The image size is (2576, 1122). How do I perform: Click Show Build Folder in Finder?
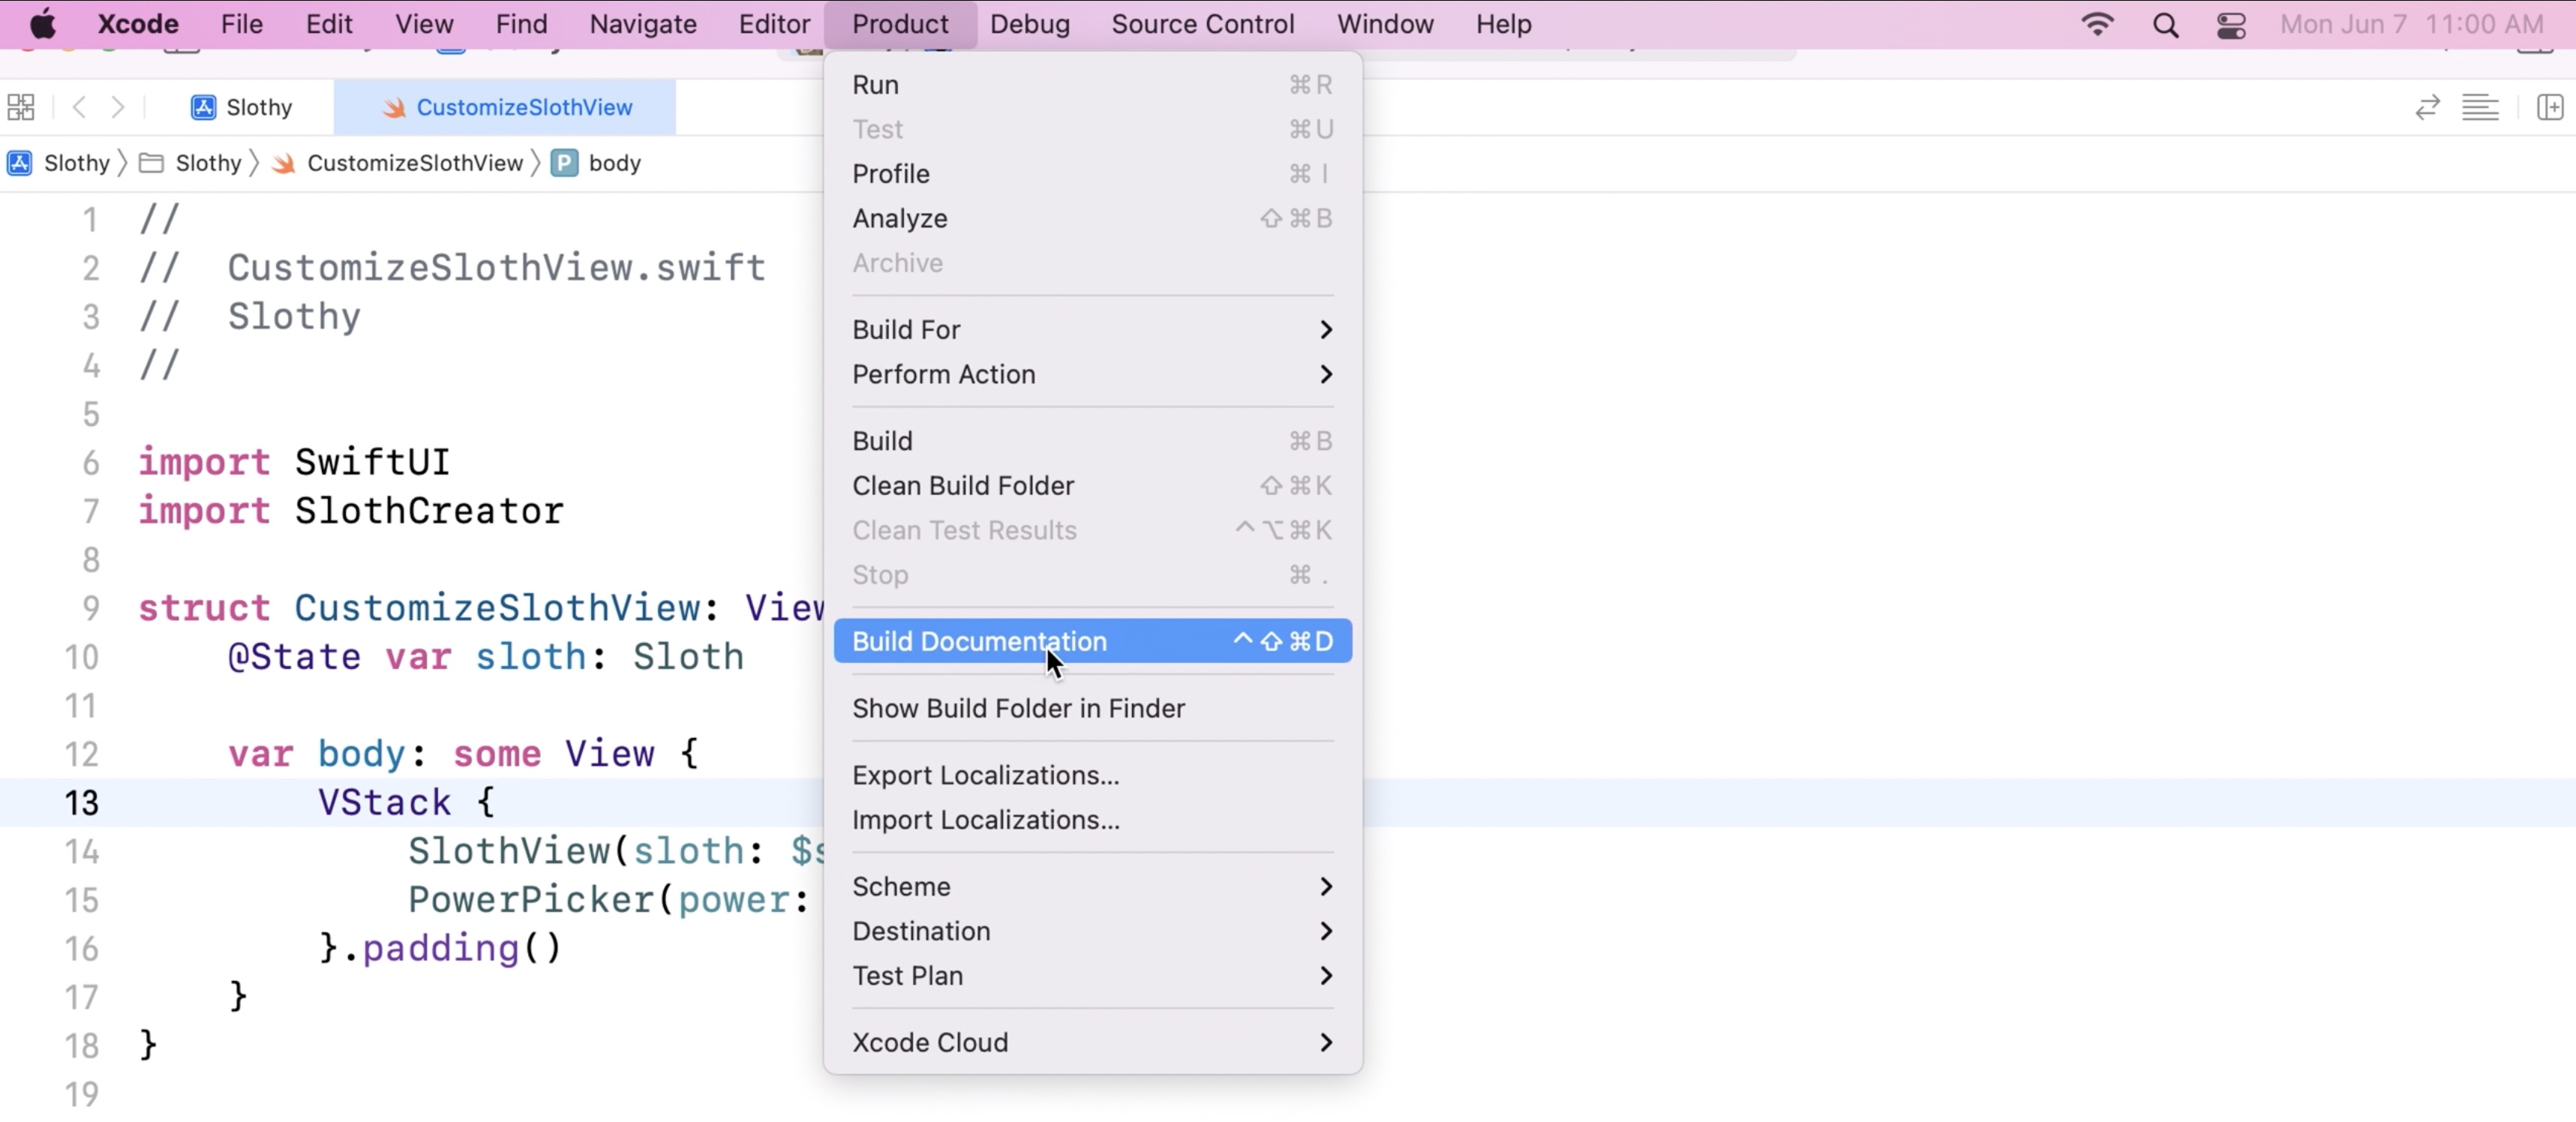[1017, 709]
